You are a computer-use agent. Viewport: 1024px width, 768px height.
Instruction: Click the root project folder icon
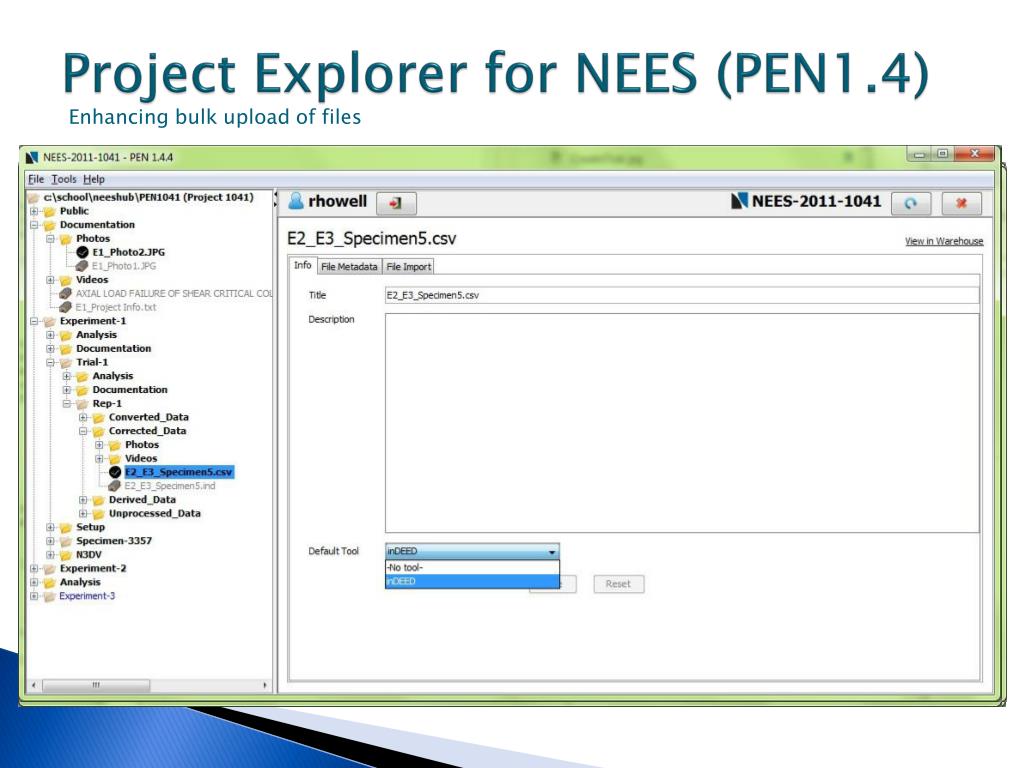point(34,197)
